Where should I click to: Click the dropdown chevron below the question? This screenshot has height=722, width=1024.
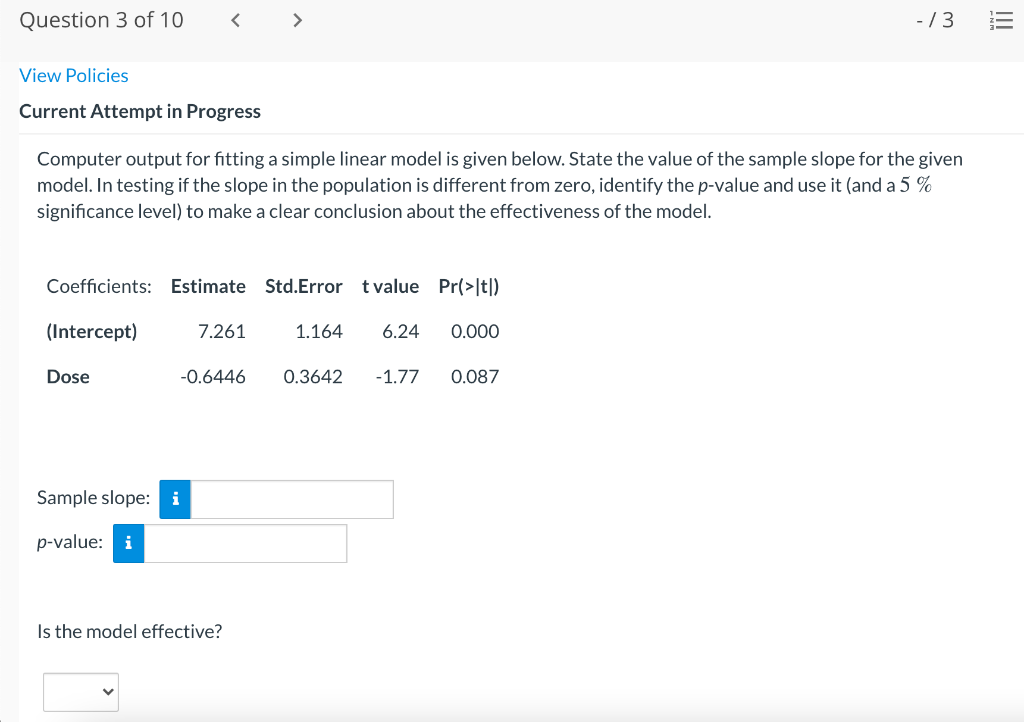[x=105, y=691]
